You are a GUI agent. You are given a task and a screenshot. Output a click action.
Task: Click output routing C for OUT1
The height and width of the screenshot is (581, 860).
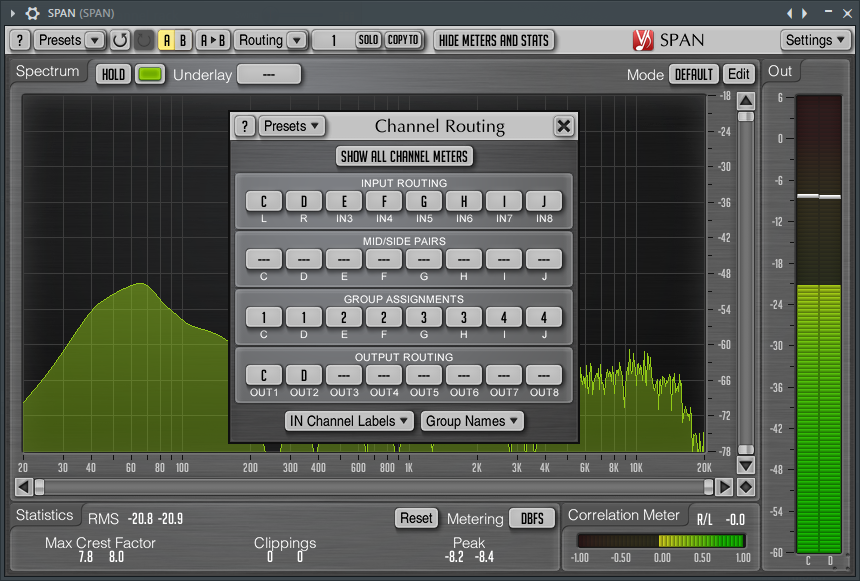264,375
